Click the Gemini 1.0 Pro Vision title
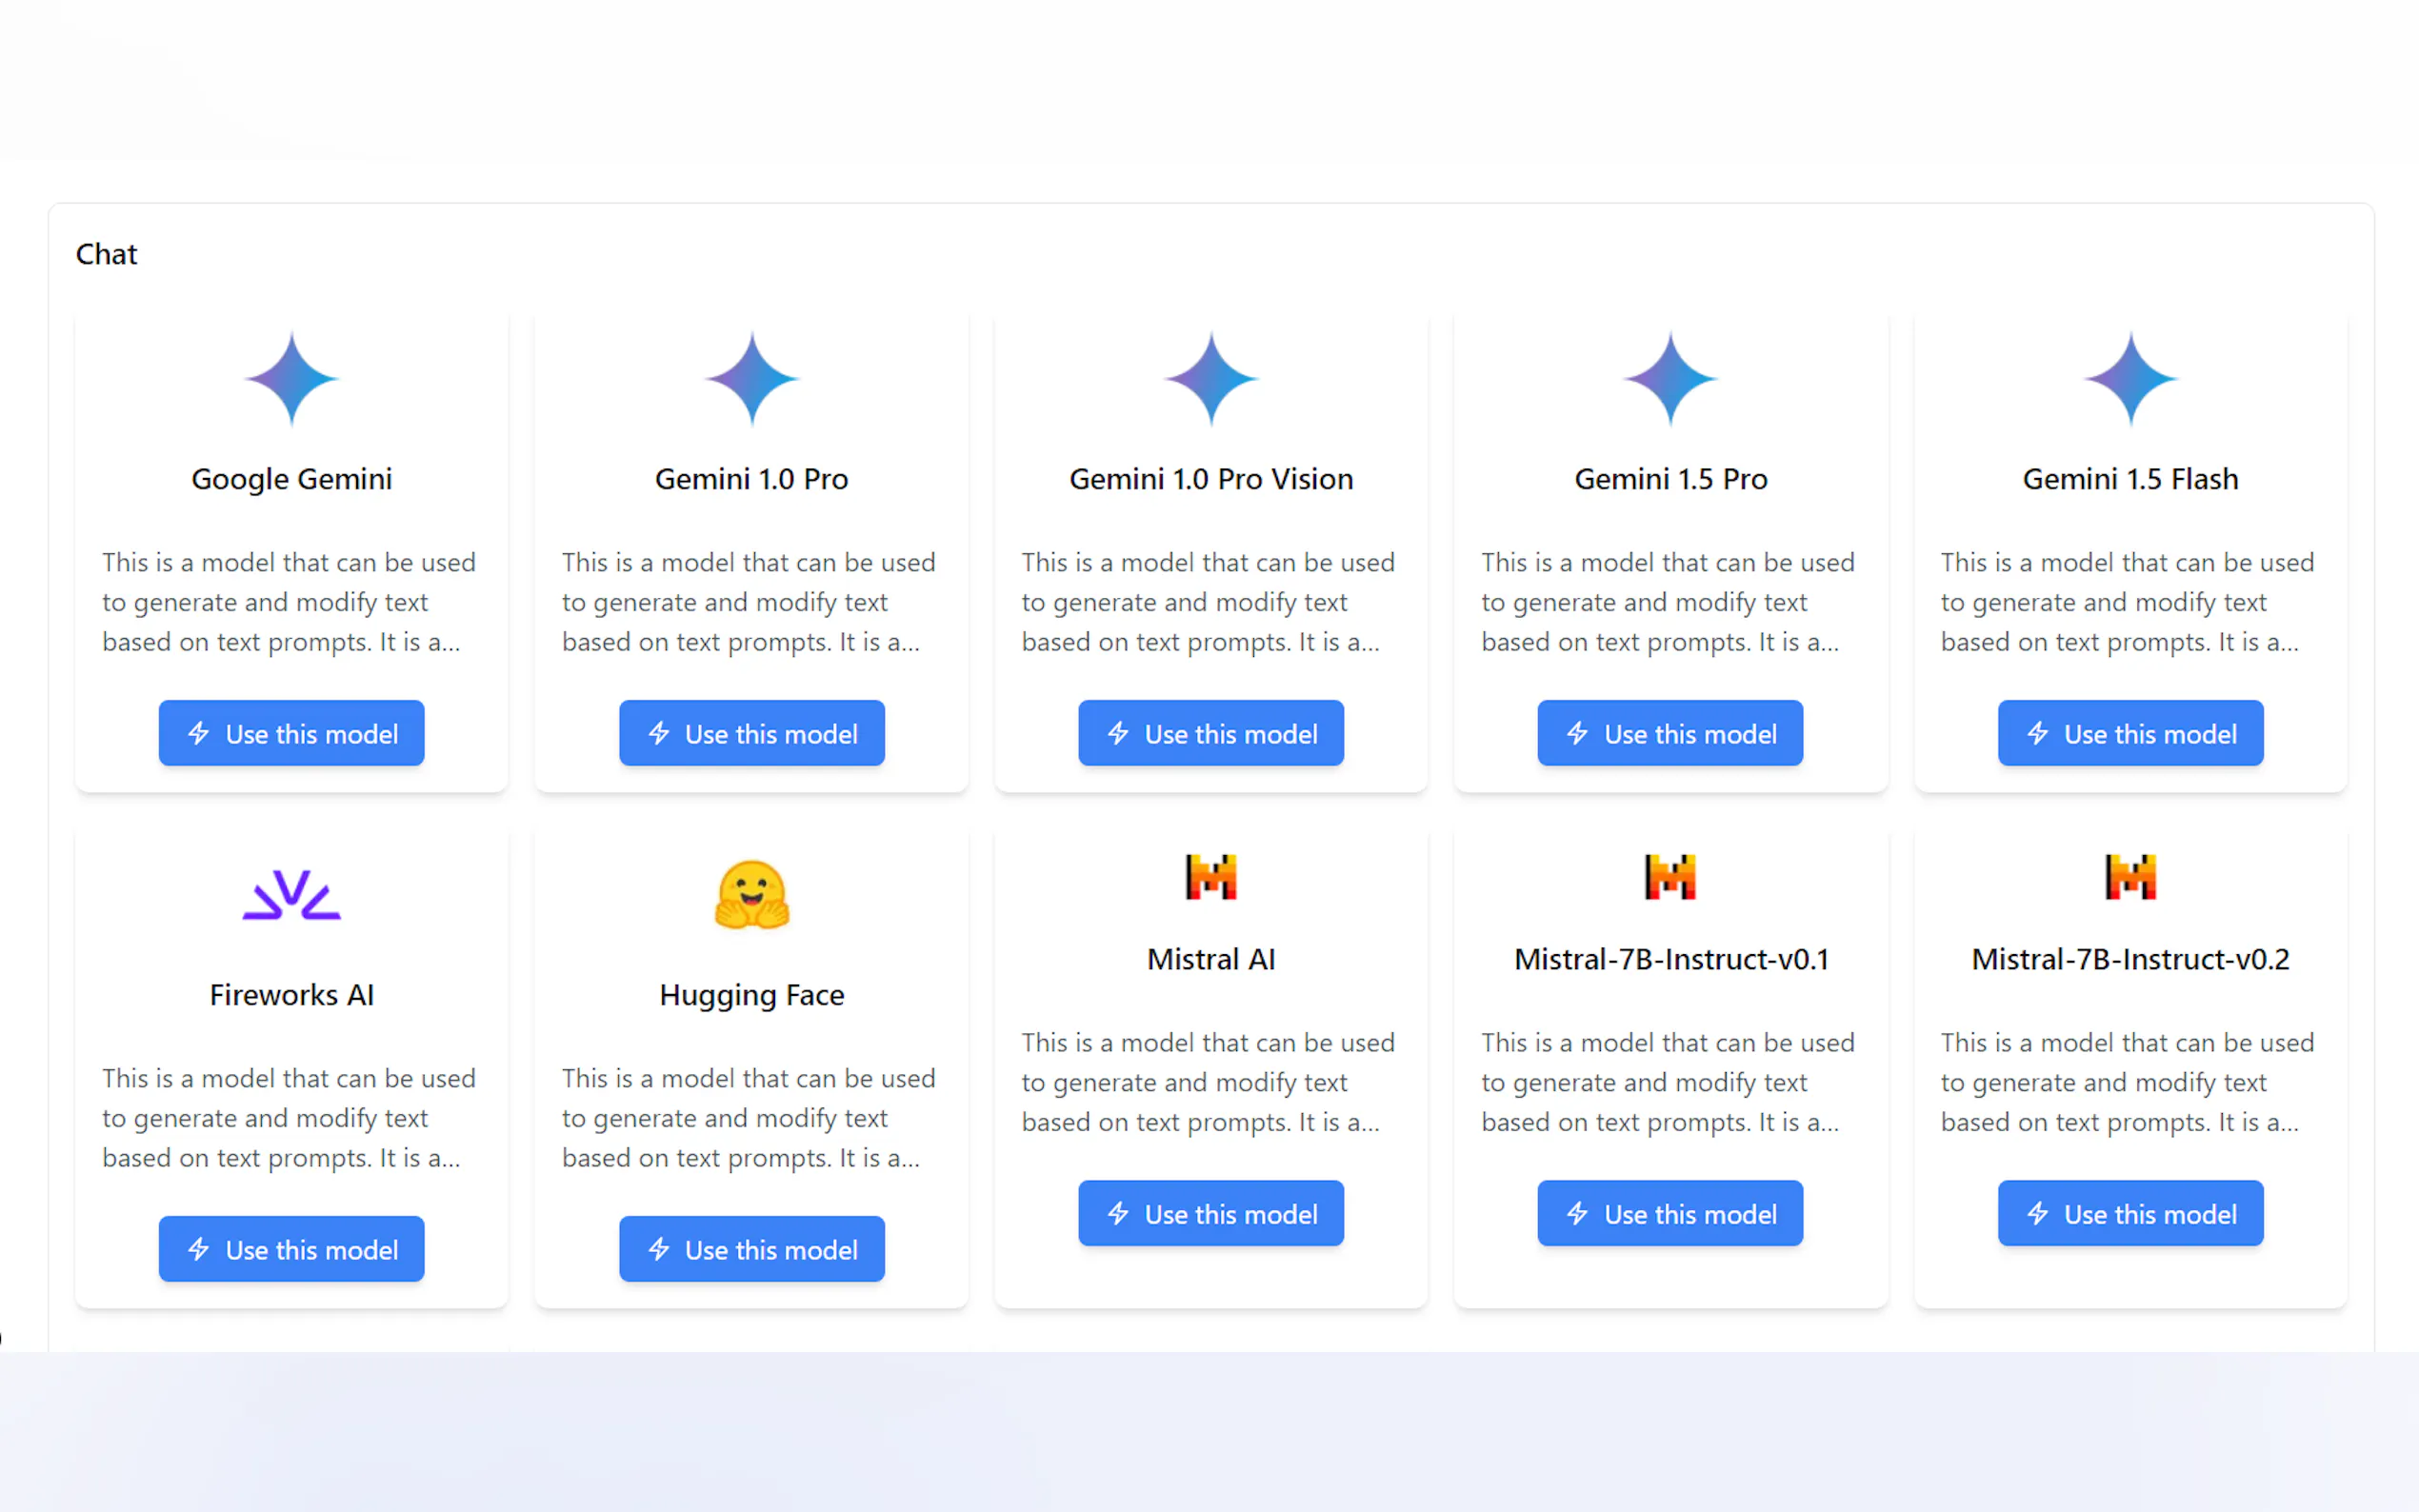 pyautogui.click(x=1210, y=479)
